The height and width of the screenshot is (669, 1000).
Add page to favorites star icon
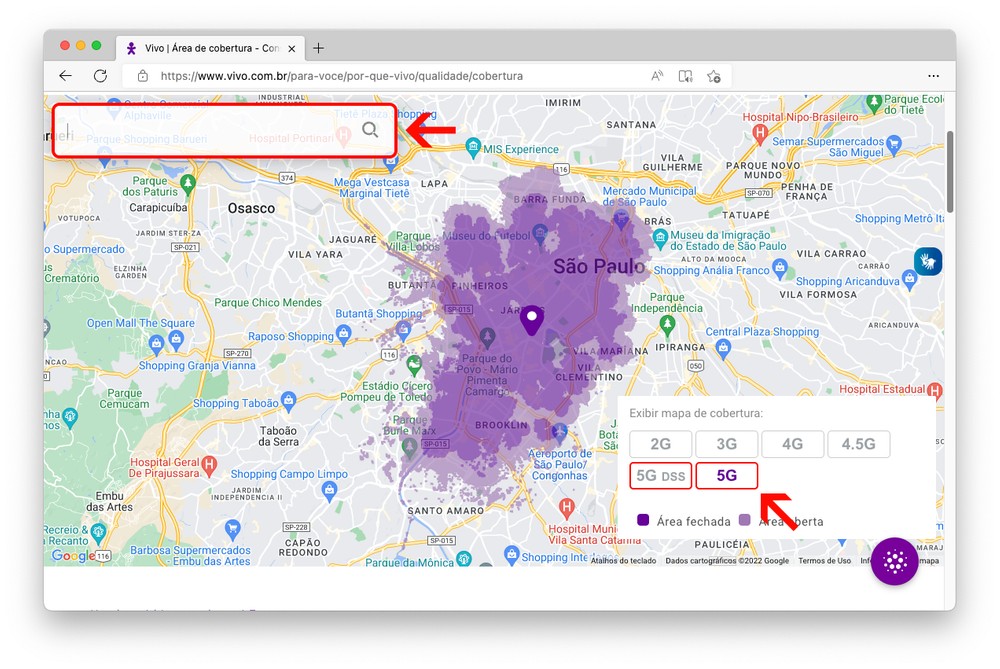pyautogui.click(x=714, y=76)
